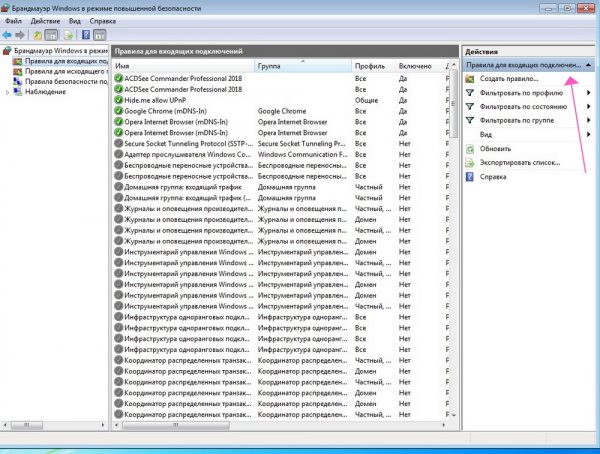Click the Windows Communication F... group cell

[x=302, y=154]
